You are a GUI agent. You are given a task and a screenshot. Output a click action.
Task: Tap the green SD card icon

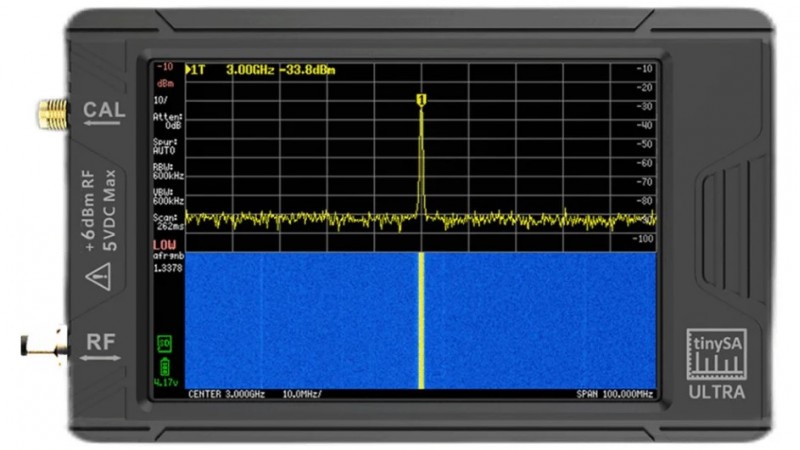pyautogui.click(x=165, y=344)
